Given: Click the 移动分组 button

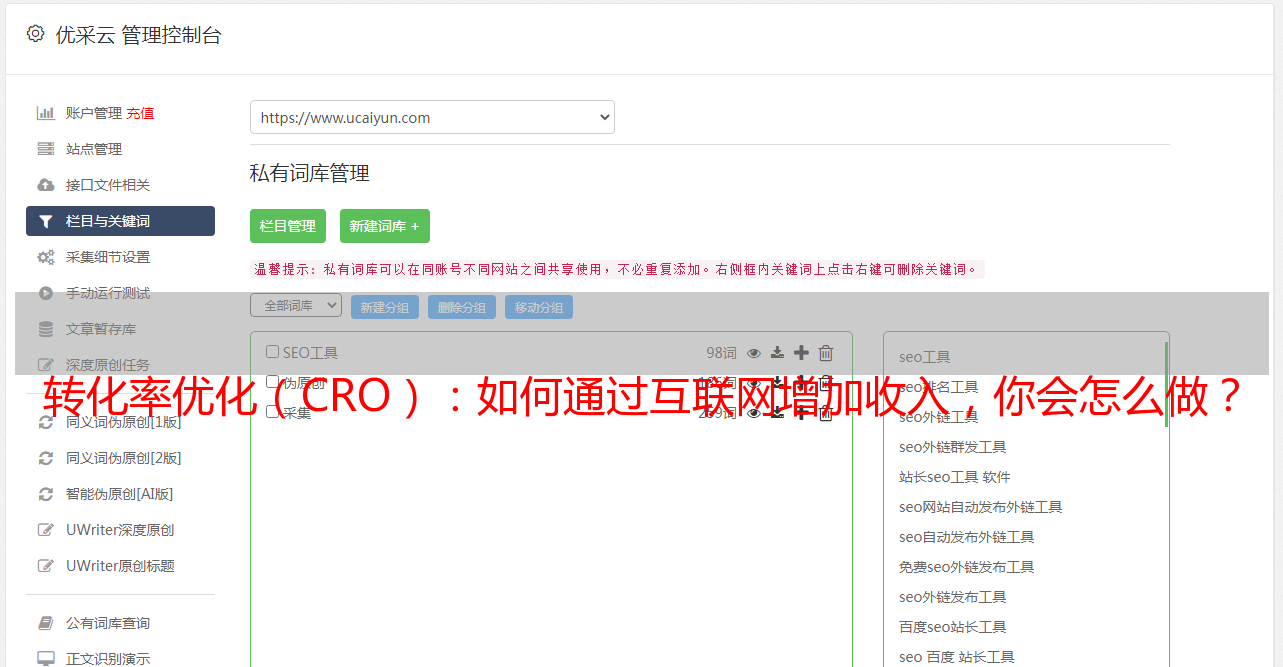Looking at the screenshot, I should point(539,307).
